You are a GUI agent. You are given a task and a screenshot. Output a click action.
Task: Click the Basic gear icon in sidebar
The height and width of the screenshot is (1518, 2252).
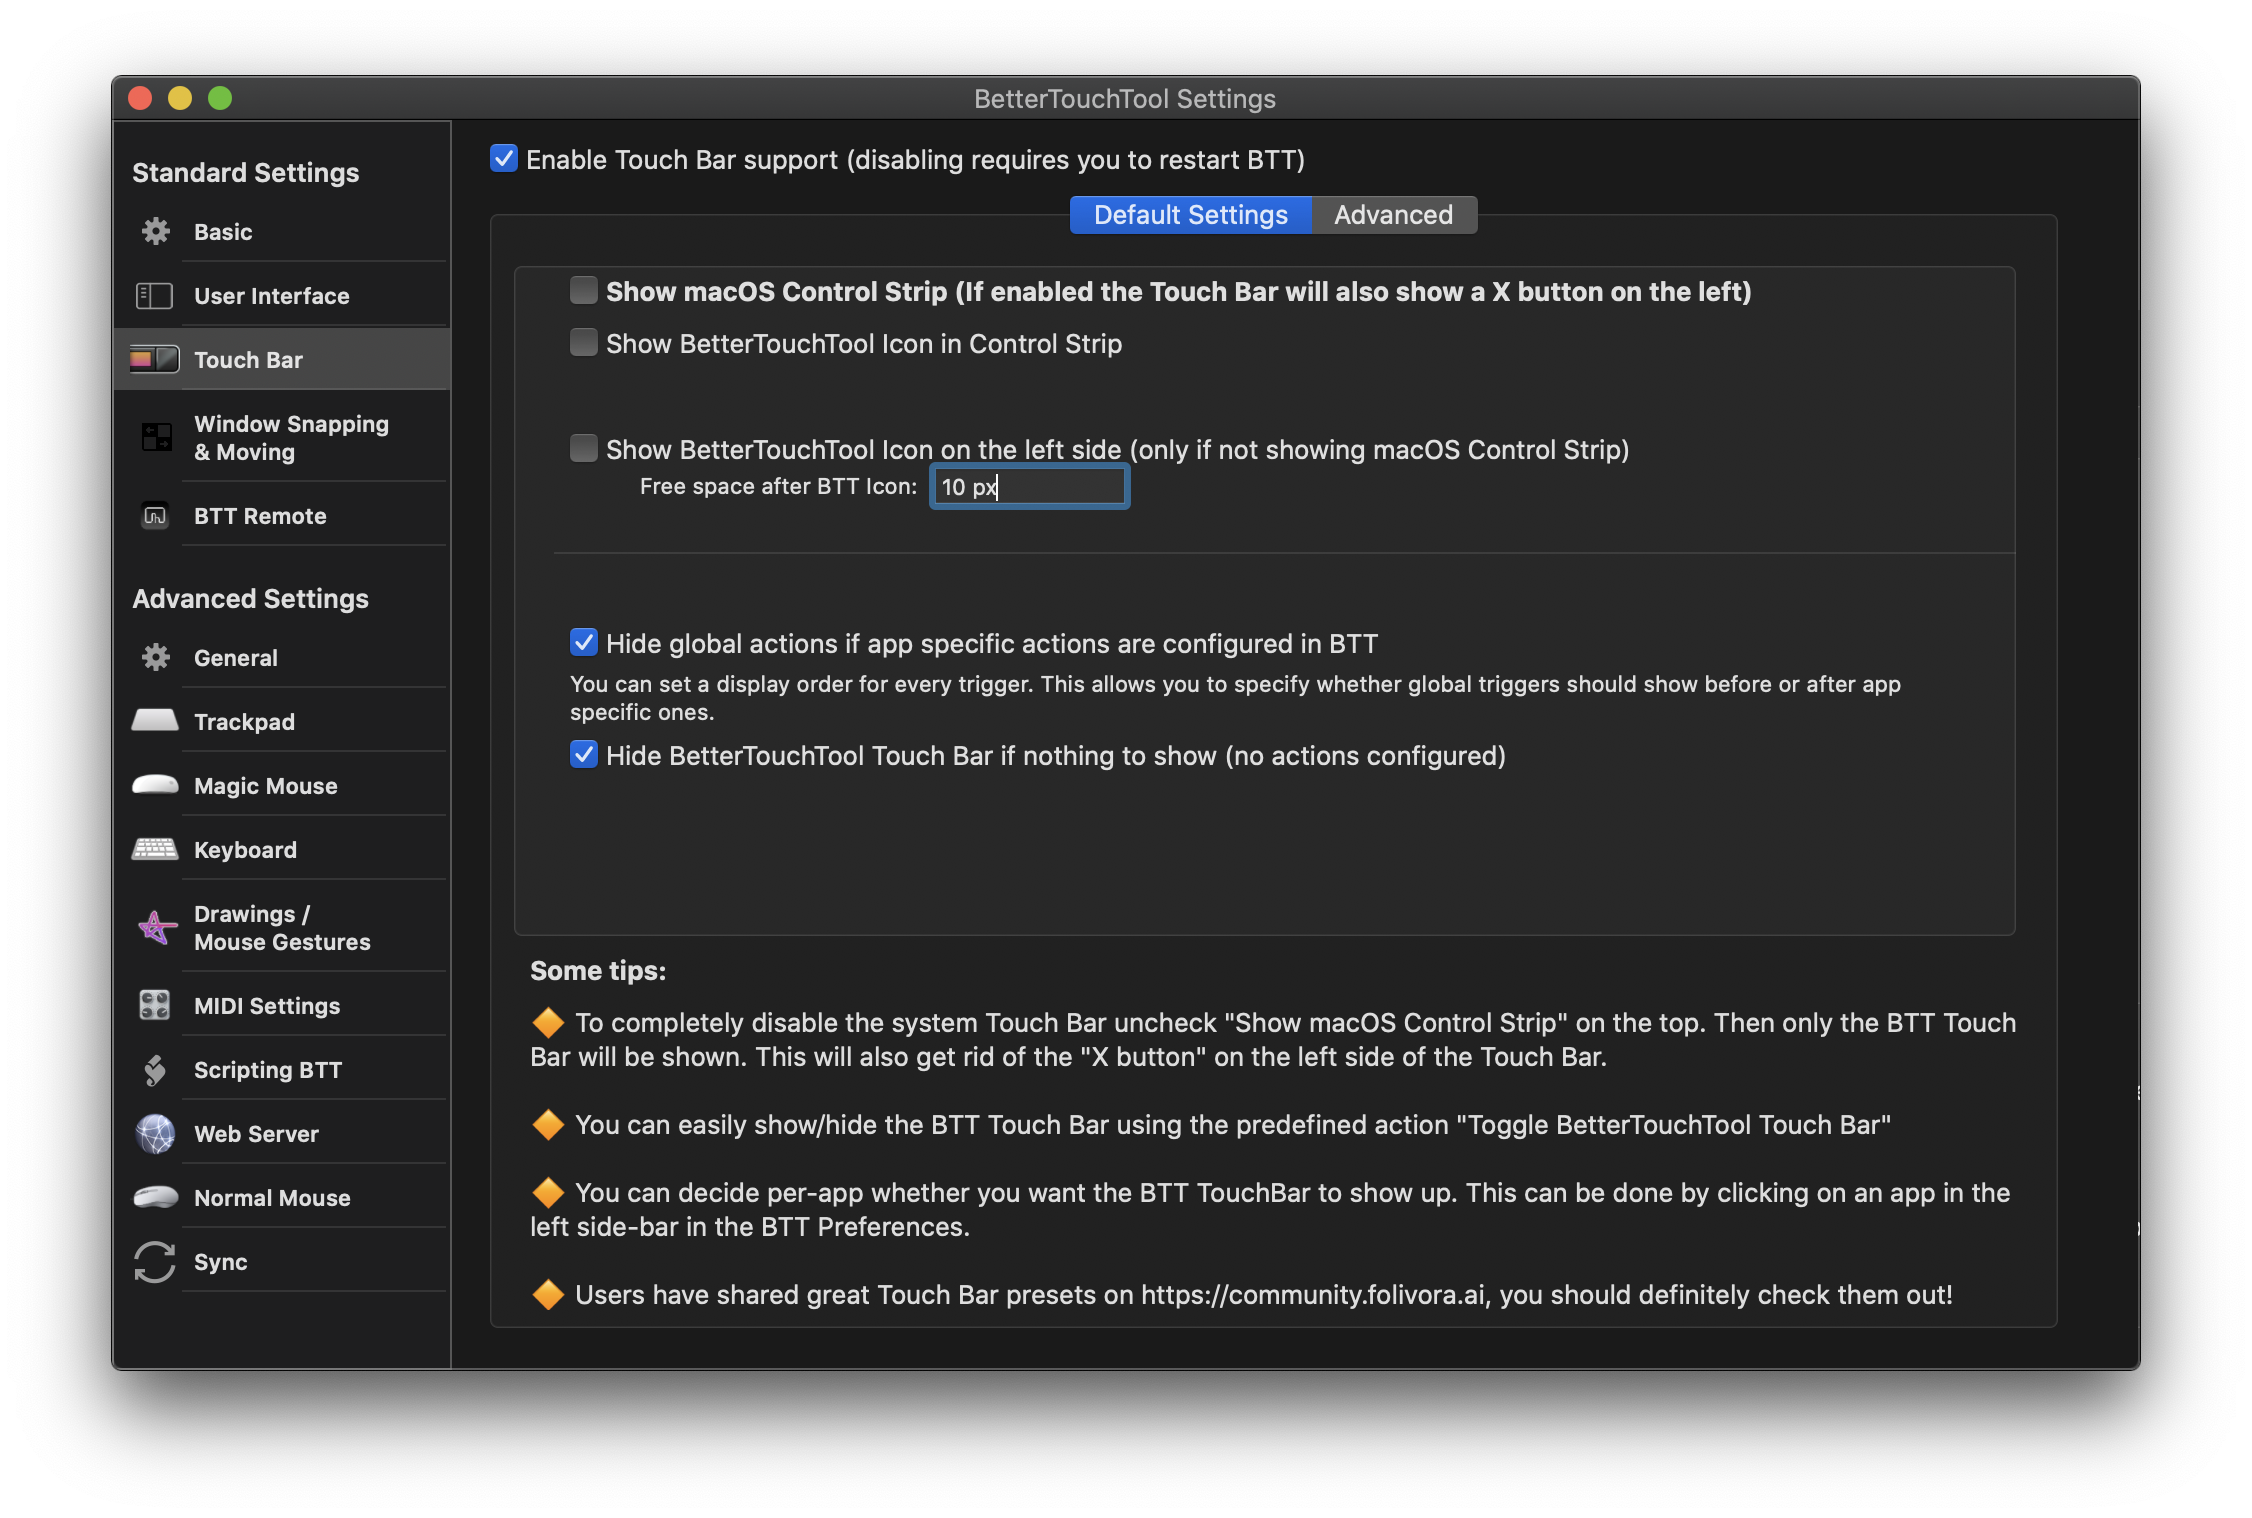155,232
